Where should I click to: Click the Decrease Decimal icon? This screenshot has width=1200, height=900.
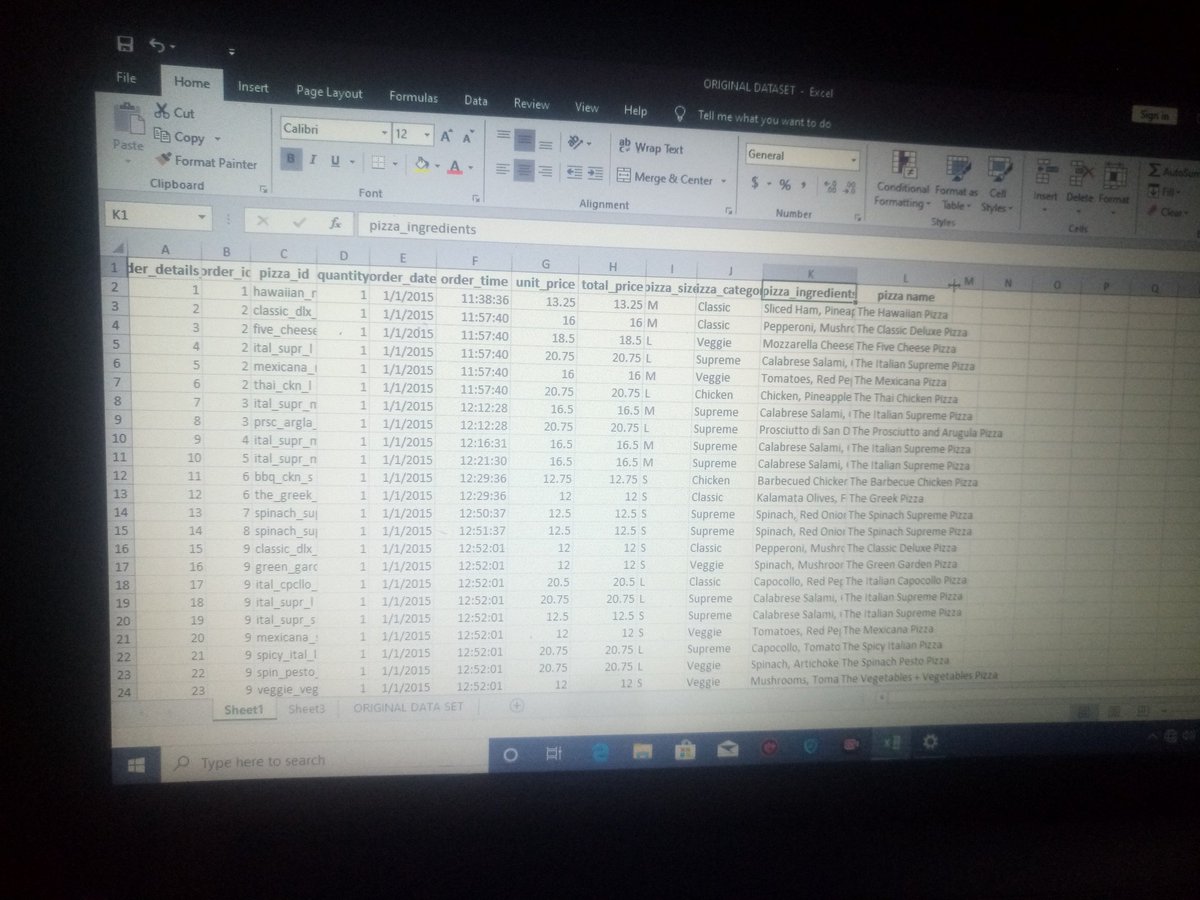[850, 186]
